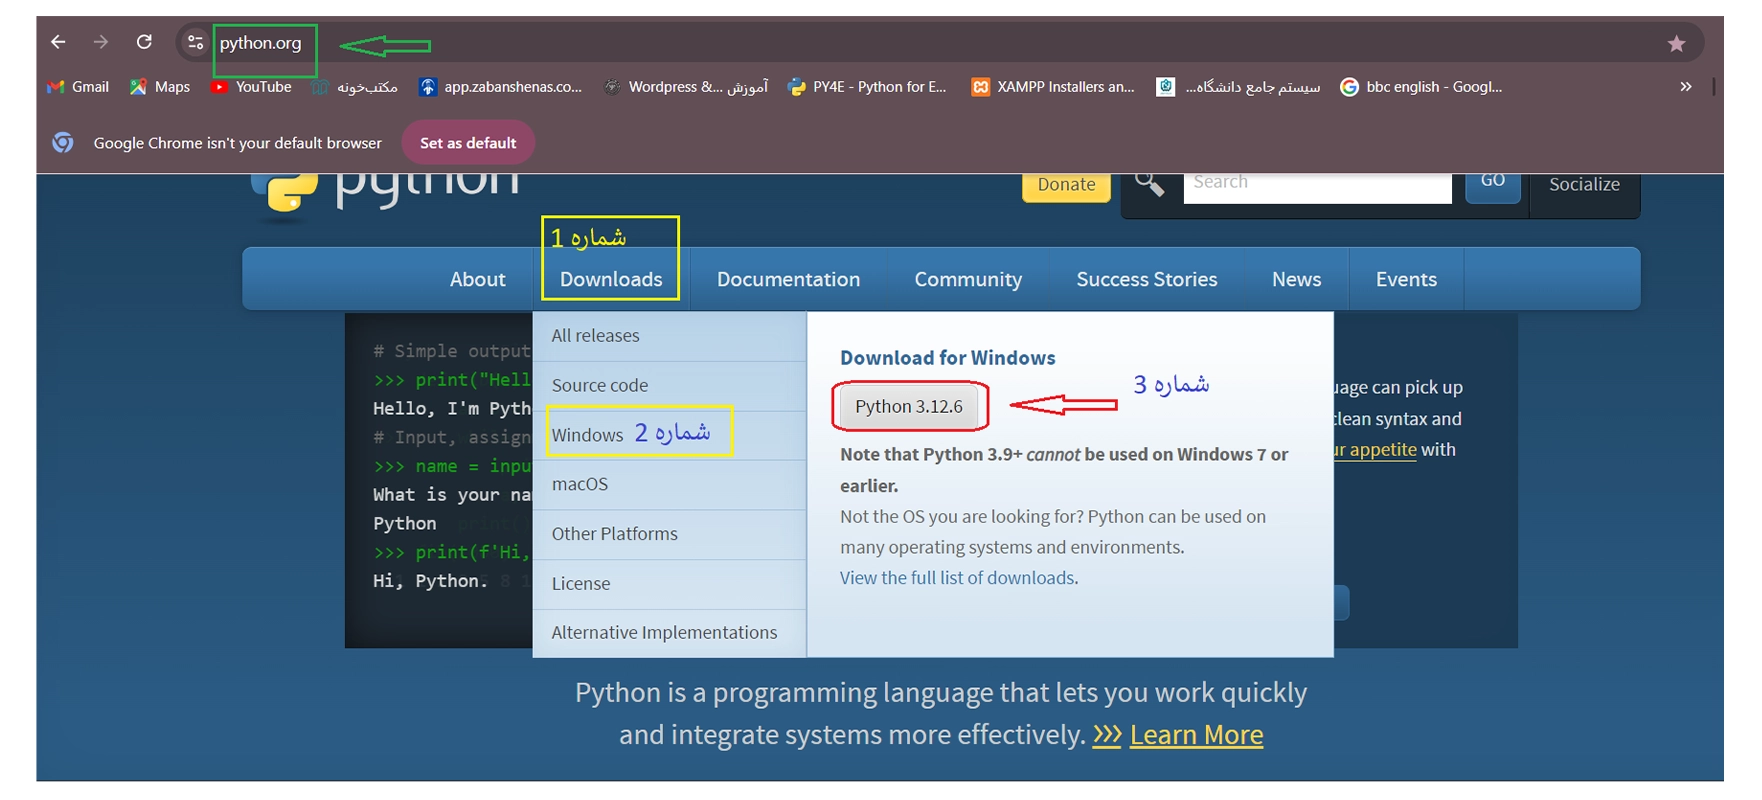Viewport: 1762px width, 800px height.
Task: Open the Events navigation menu
Action: point(1406,279)
